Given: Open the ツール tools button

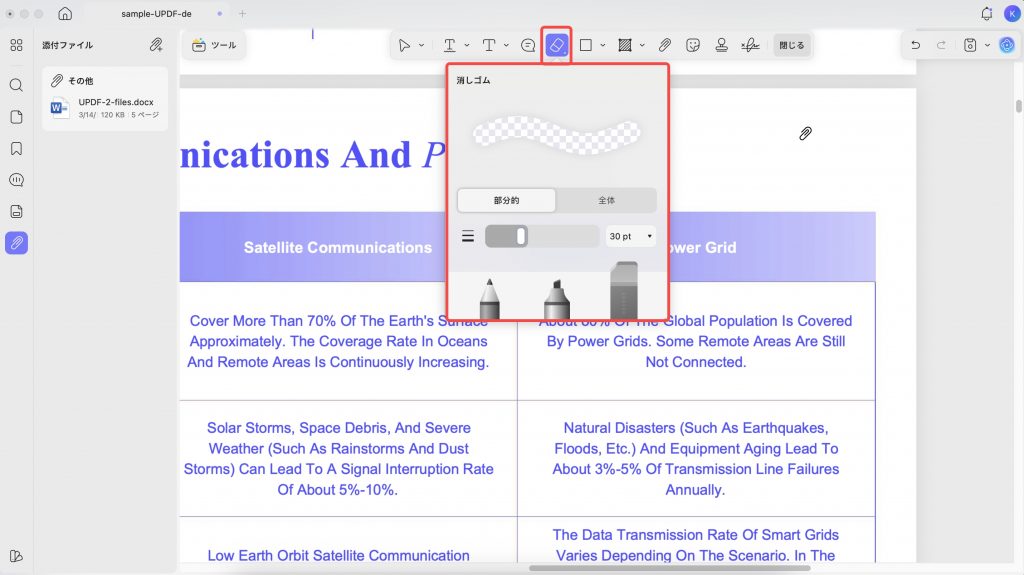Looking at the screenshot, I should click(x=214, y=45).
